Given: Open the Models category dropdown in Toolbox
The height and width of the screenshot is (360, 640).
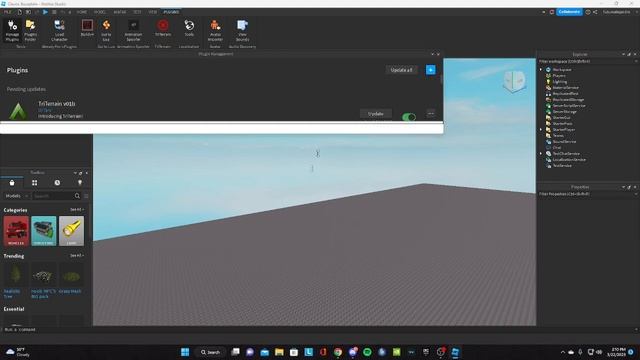Looking at the screenshot, I should (17, 196).
